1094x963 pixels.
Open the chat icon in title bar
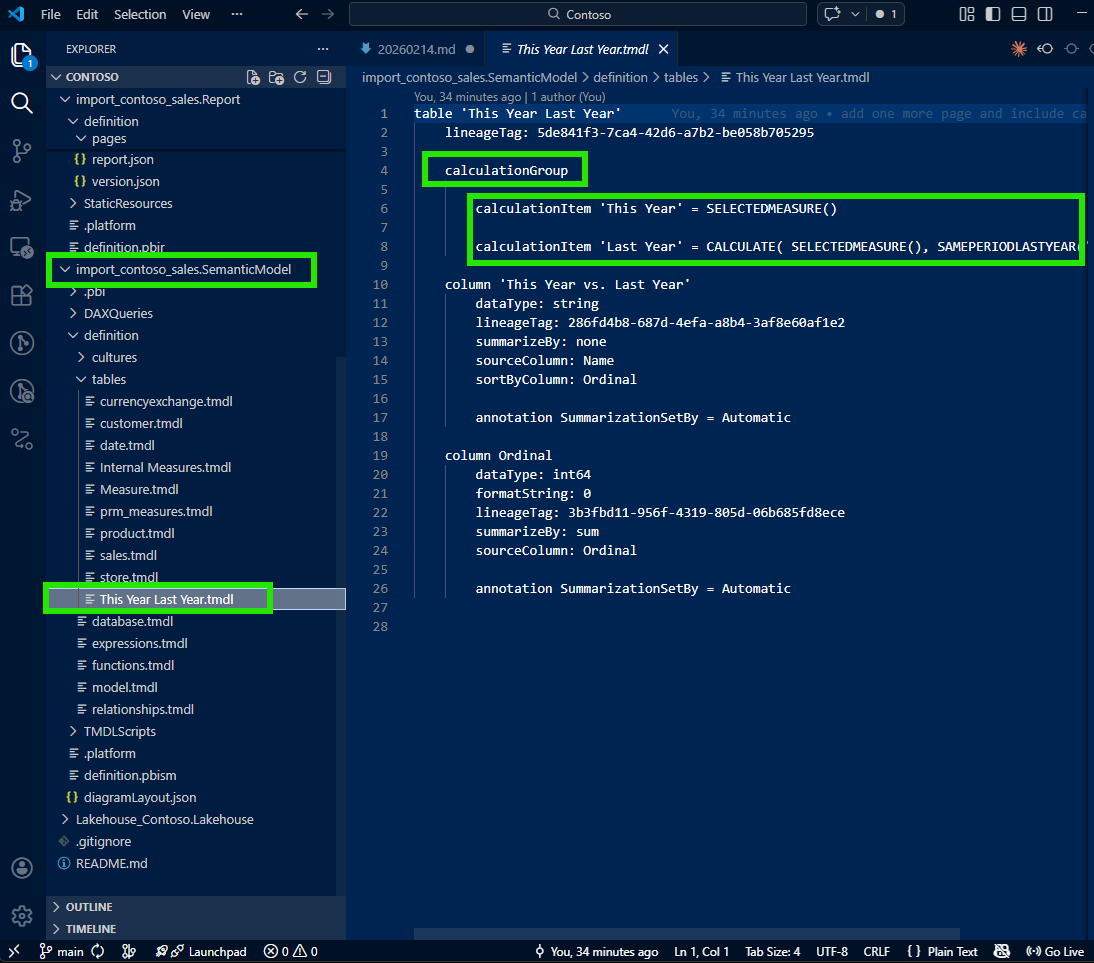click(x=832, y=14)
